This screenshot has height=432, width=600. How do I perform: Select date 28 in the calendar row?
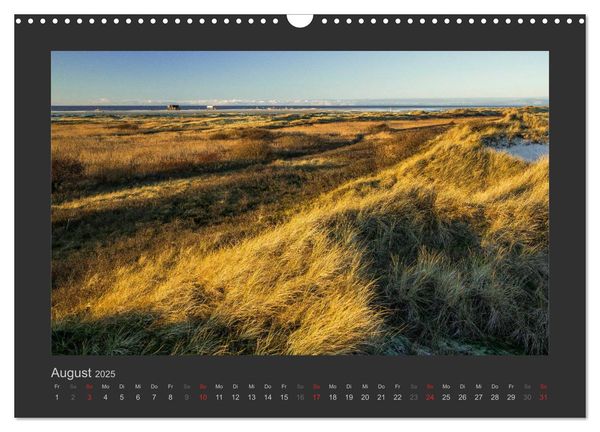click(495, 397)
